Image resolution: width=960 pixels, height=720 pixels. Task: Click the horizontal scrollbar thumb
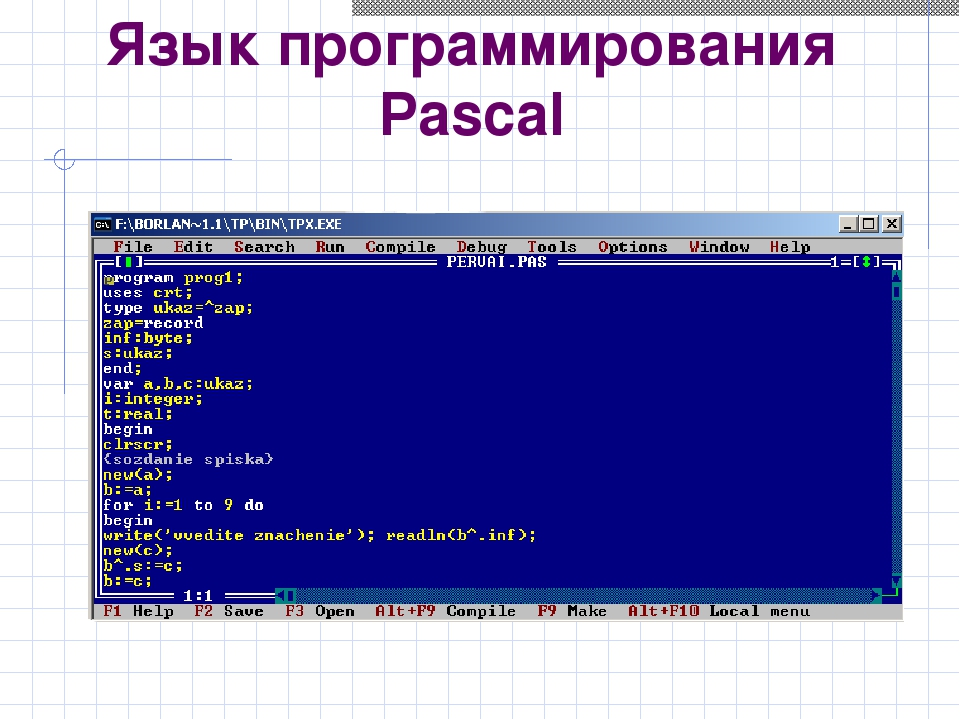tap(290, 594)
